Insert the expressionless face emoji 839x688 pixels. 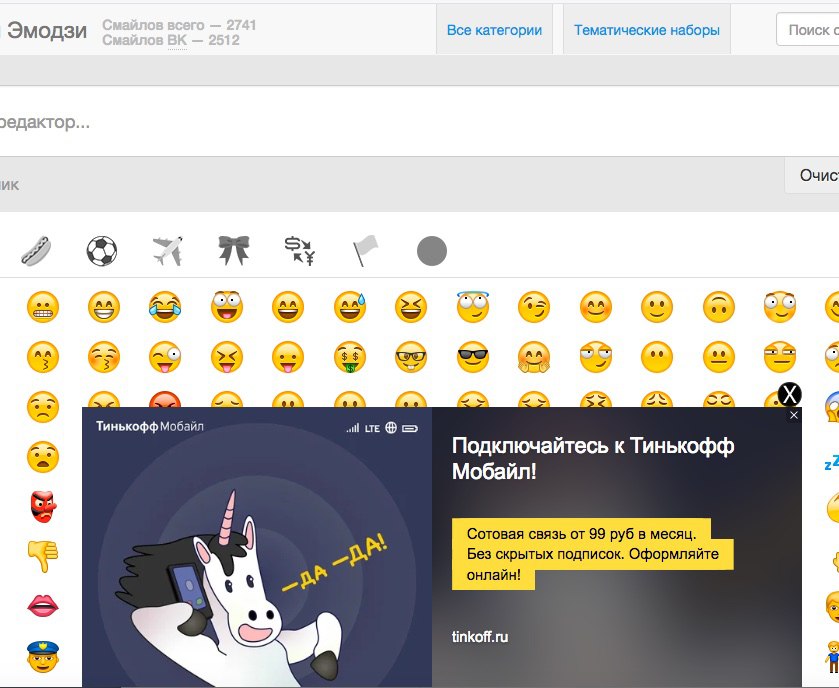tap(780, 357)
